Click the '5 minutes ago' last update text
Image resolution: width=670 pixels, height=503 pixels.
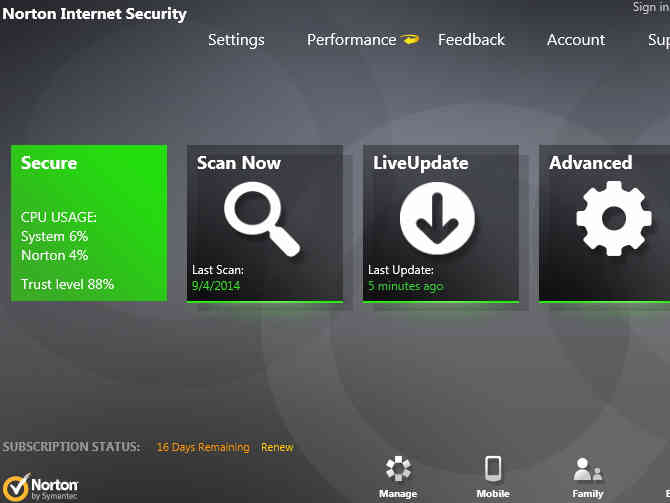point(405,286)
